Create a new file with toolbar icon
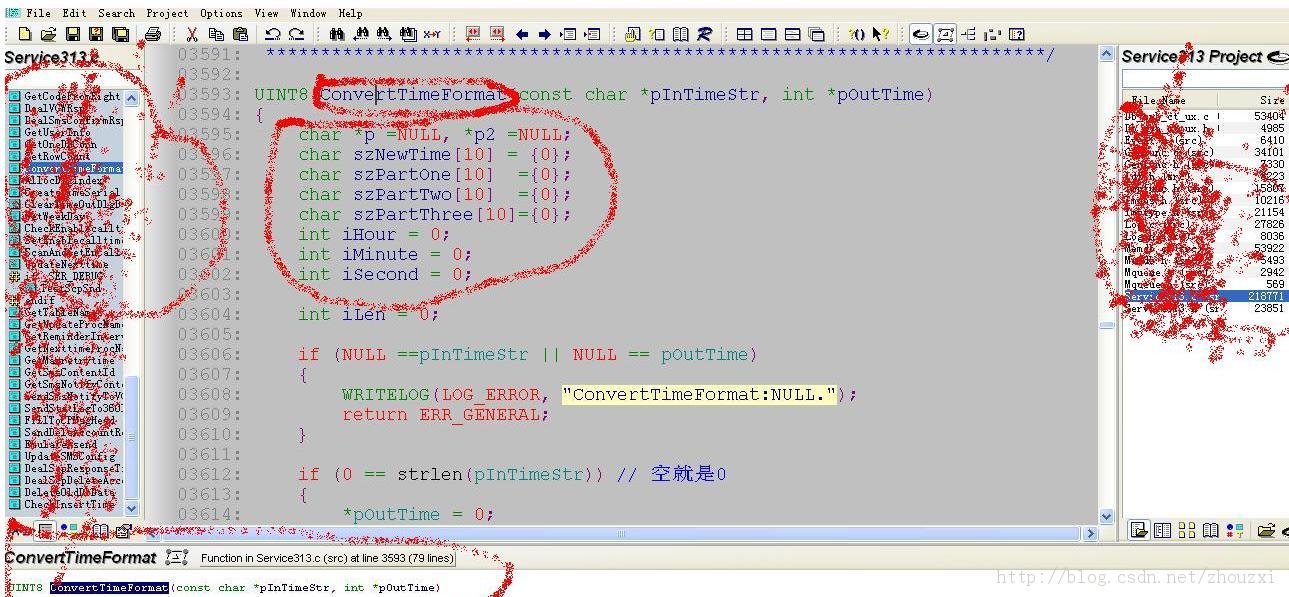1289x597 pixels. click(x=25, y=34)
